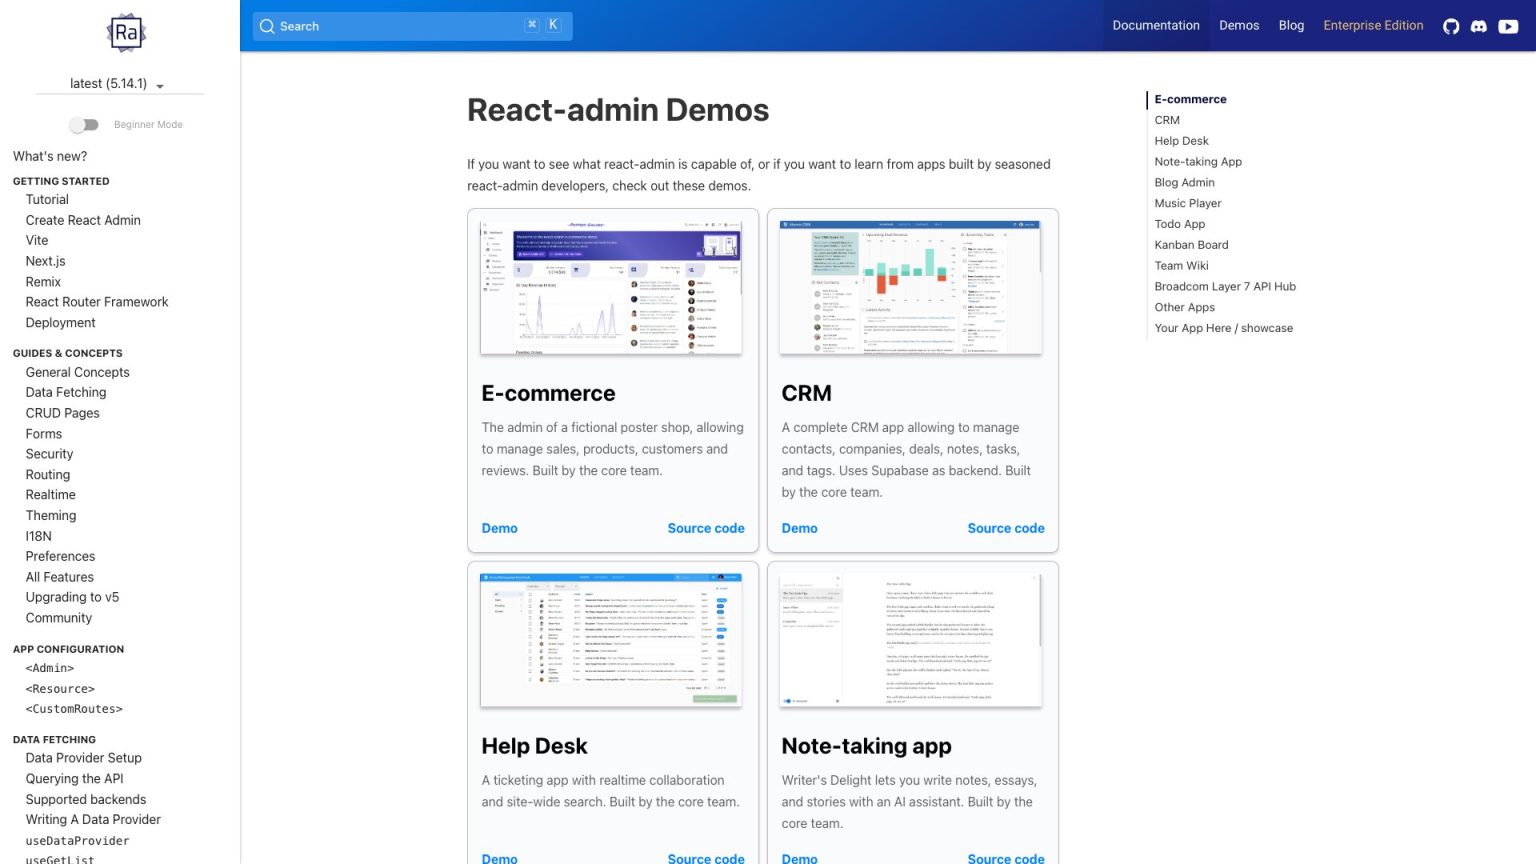Open What's new? in sidebar
Image resolution: width=1536 pixels, height=864 pixels.
pyautogui.click(x=50, y=156)
